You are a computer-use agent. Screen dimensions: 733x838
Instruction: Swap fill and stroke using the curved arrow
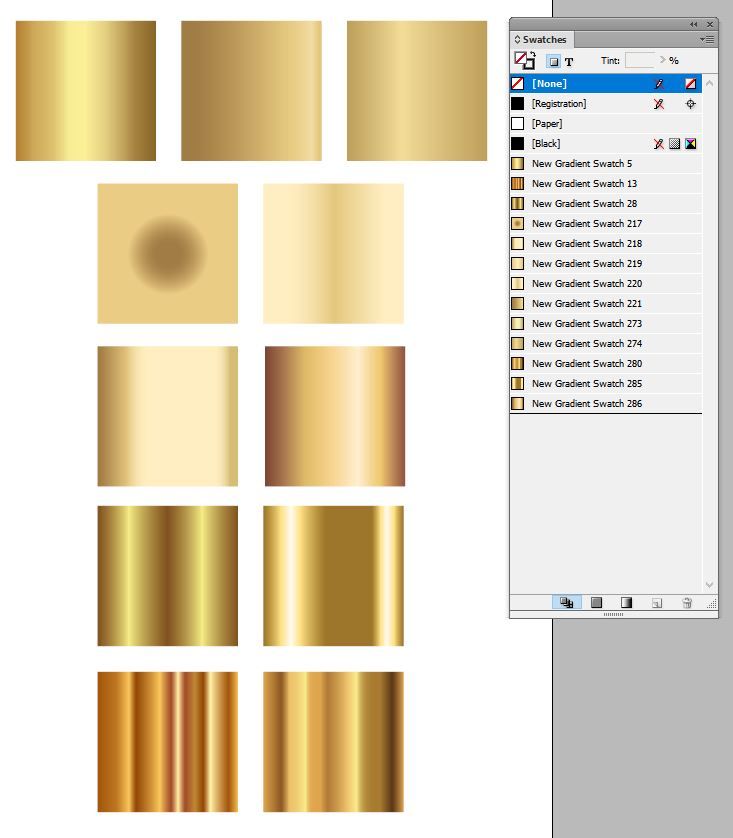click(x=532, y=55)
